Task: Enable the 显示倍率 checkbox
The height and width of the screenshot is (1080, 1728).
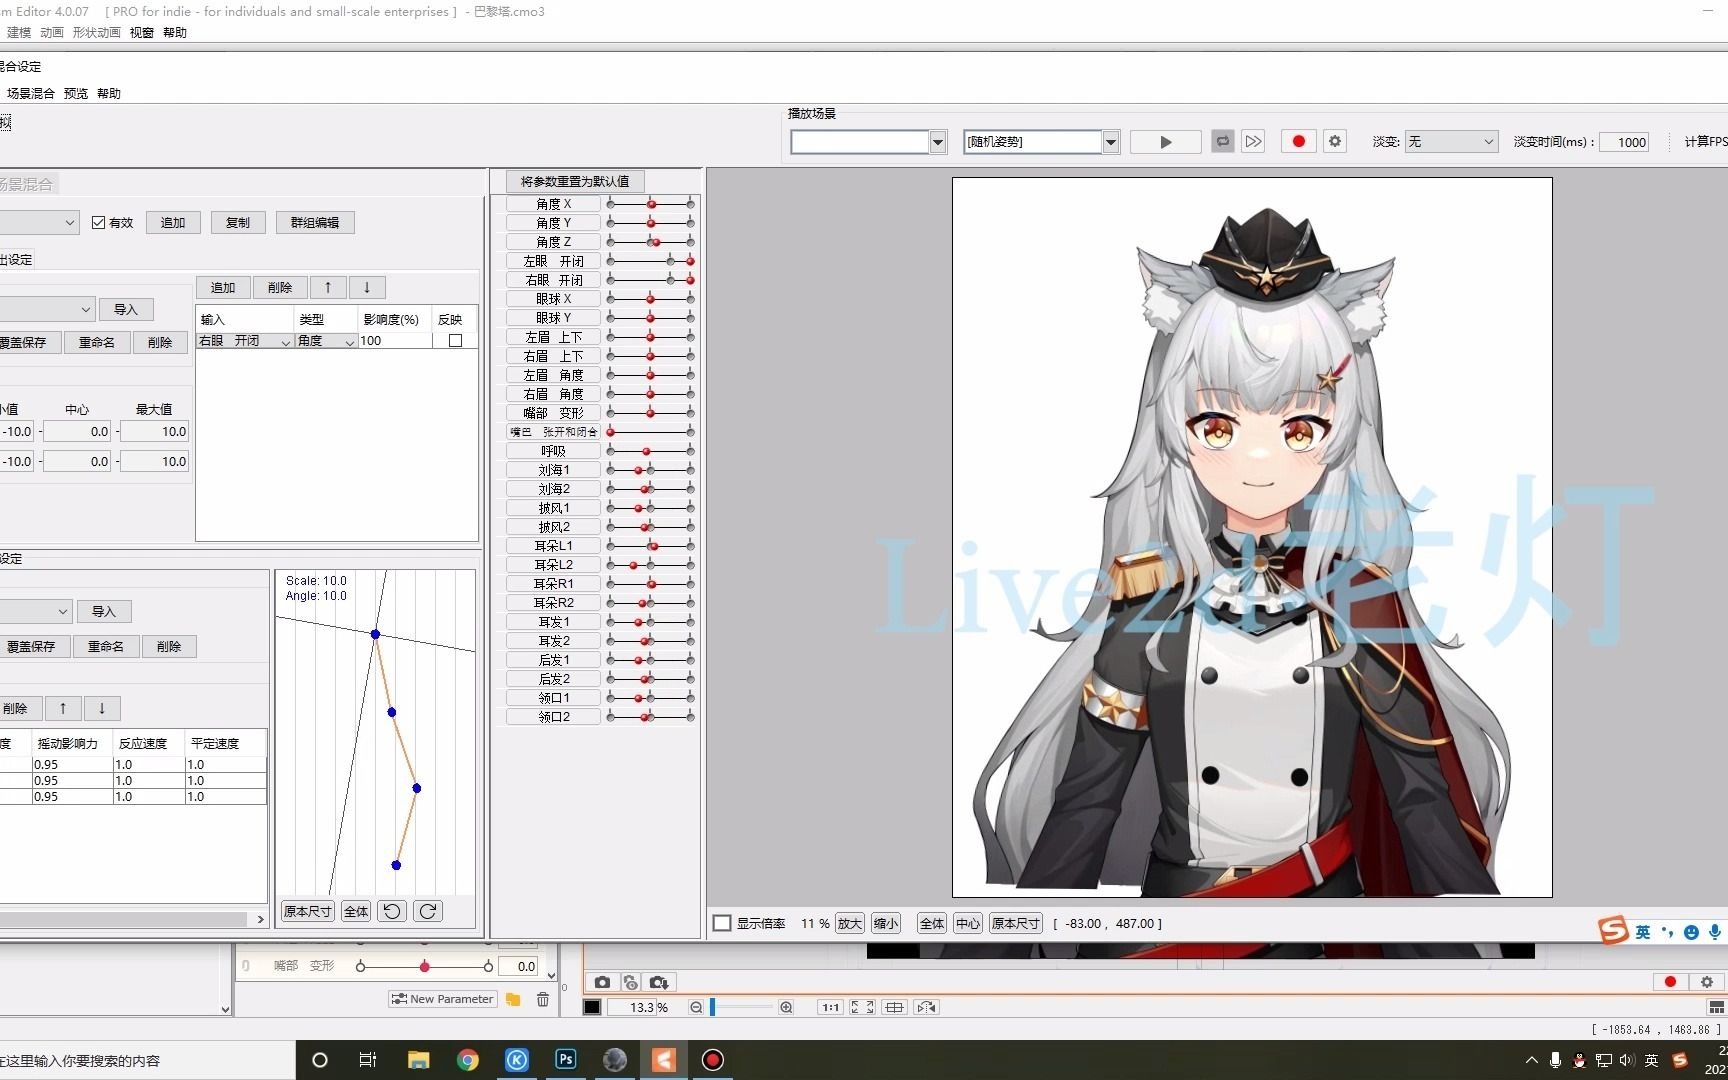Action: pyautogui.click(x=722, y=923)
